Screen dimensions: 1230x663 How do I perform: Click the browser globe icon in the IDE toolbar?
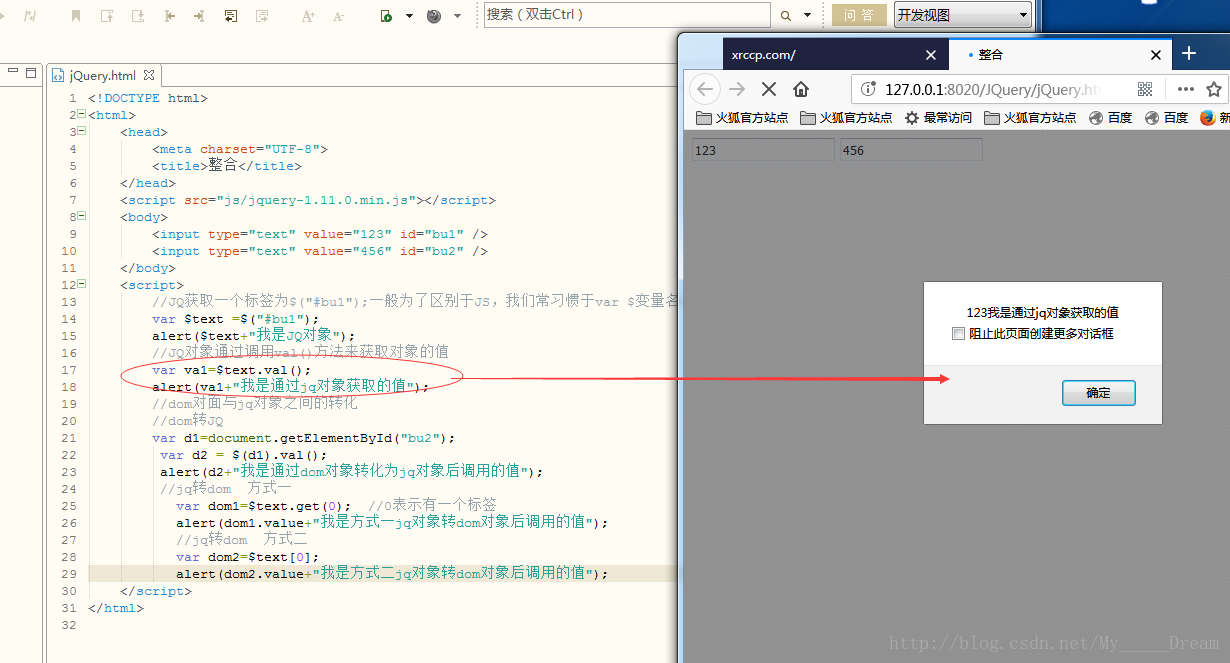(x=434, y=16)
